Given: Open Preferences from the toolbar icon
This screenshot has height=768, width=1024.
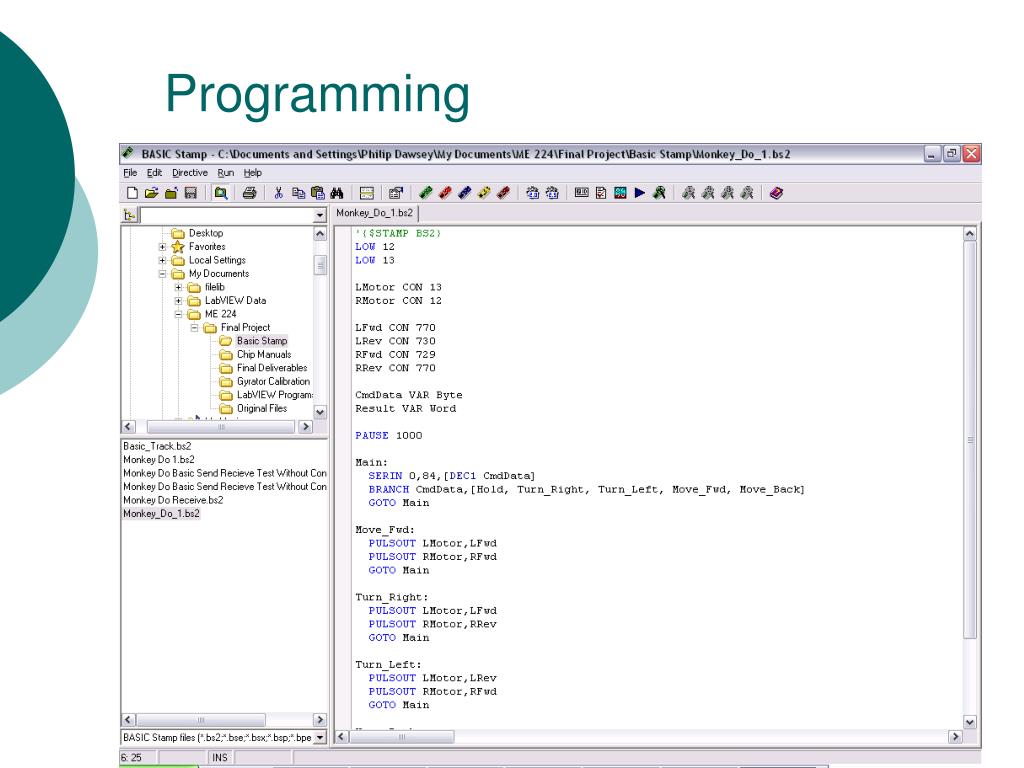Looking at the screenshot, I should click(395, 193).
